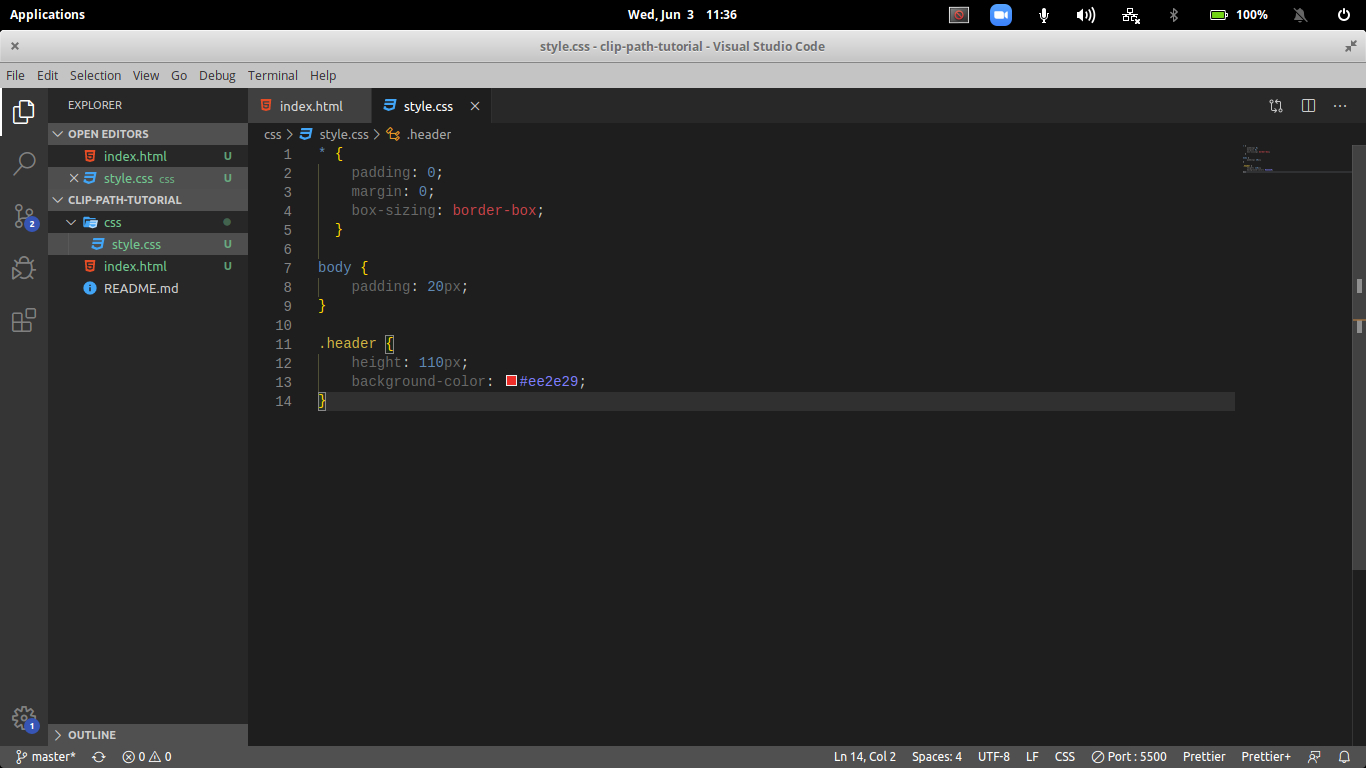Screen dimensions: 1366x768
Task: Click Spaces: 4 indentation setting
Action: coord(936,757)
